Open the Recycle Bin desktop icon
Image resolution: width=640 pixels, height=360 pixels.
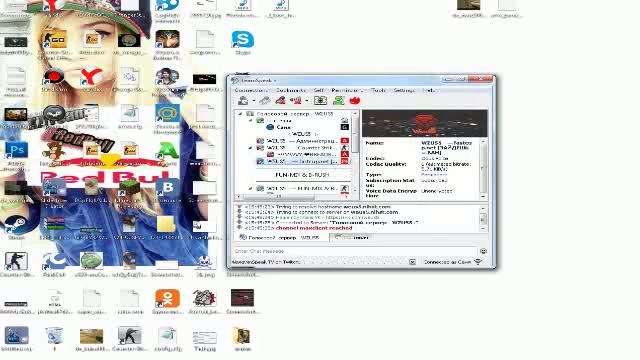[x=54, y=339]
